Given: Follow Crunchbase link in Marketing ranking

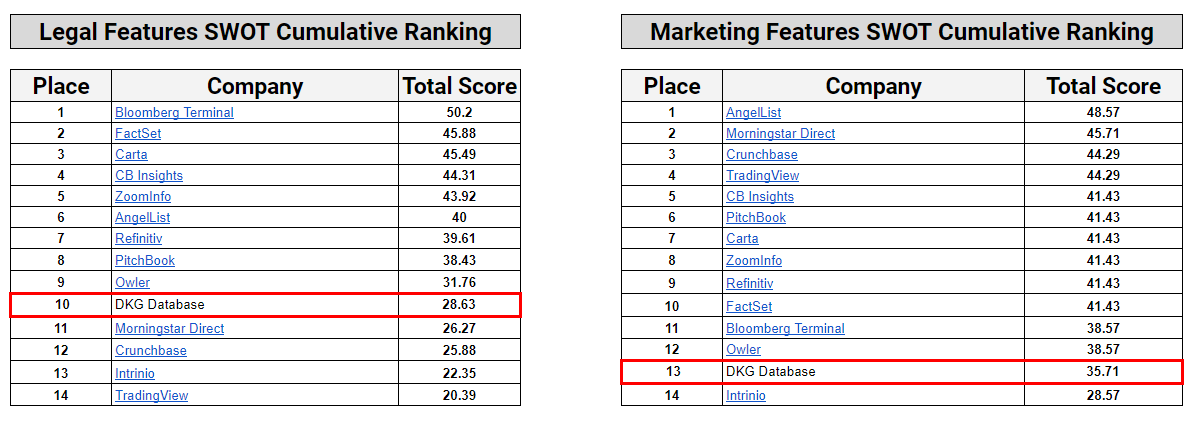Looking at the screenshot, I should point(761,155).
